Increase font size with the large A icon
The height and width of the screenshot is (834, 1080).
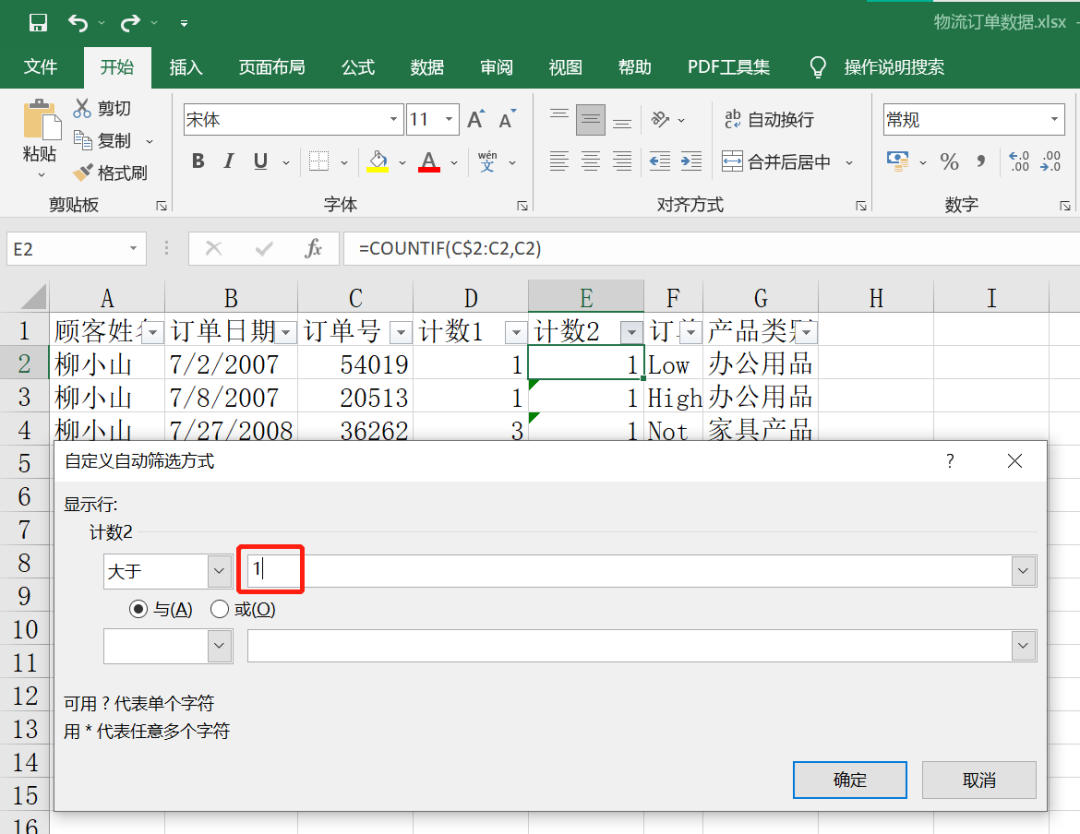(x=475, y=120)
